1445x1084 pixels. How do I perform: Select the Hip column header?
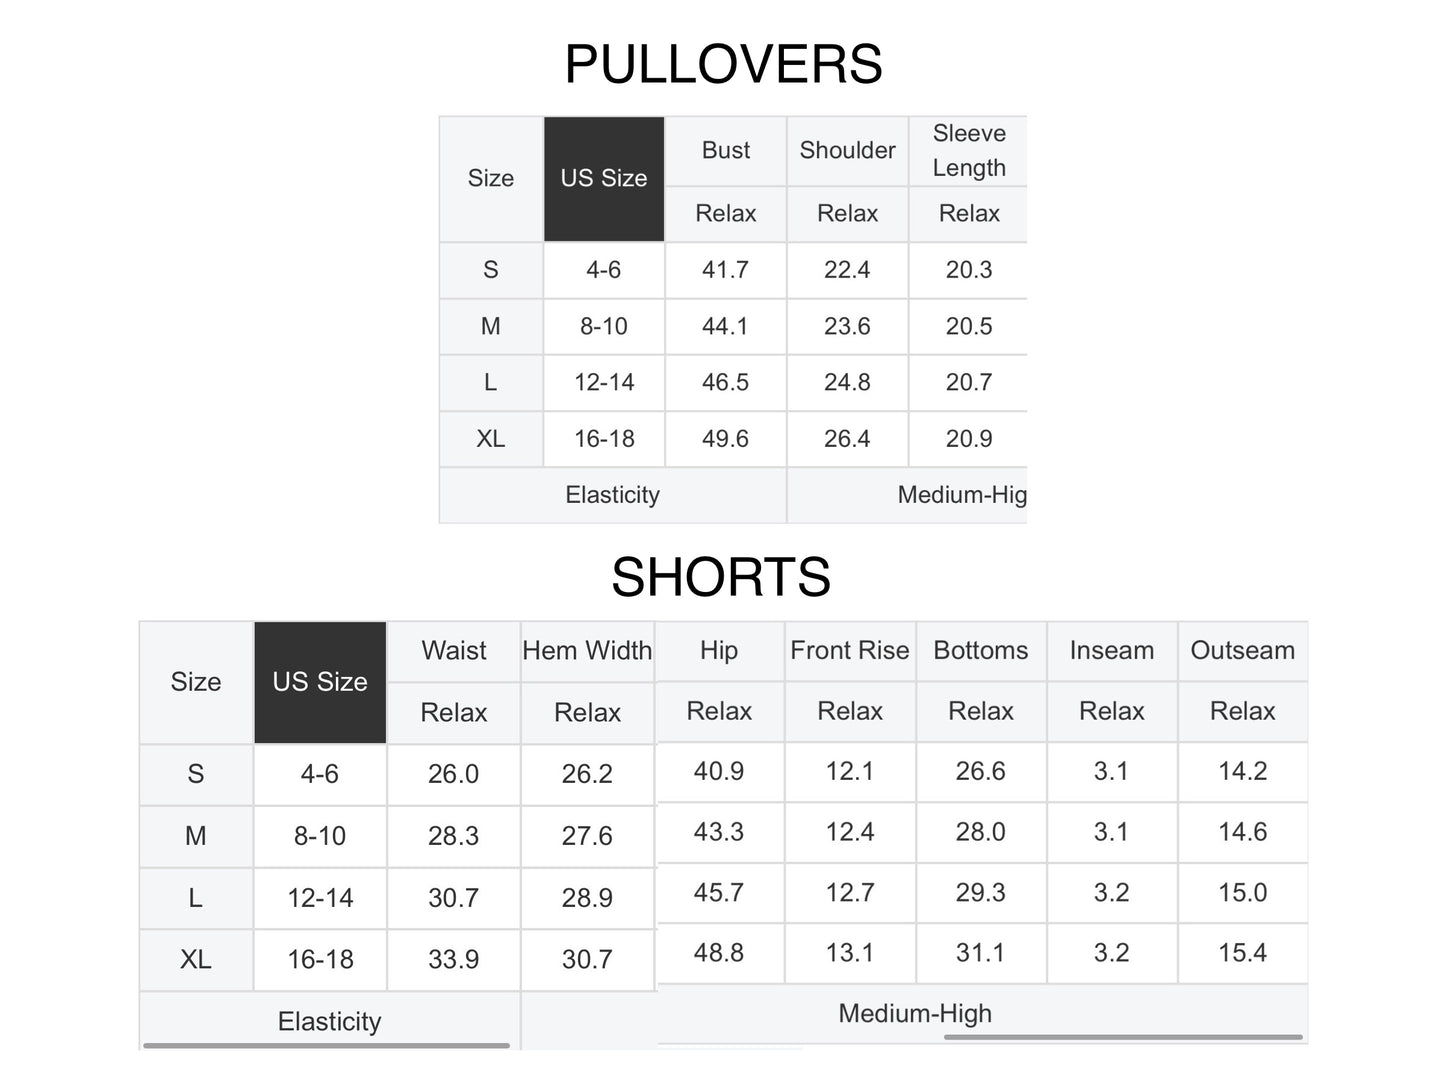tap(719, 651)
